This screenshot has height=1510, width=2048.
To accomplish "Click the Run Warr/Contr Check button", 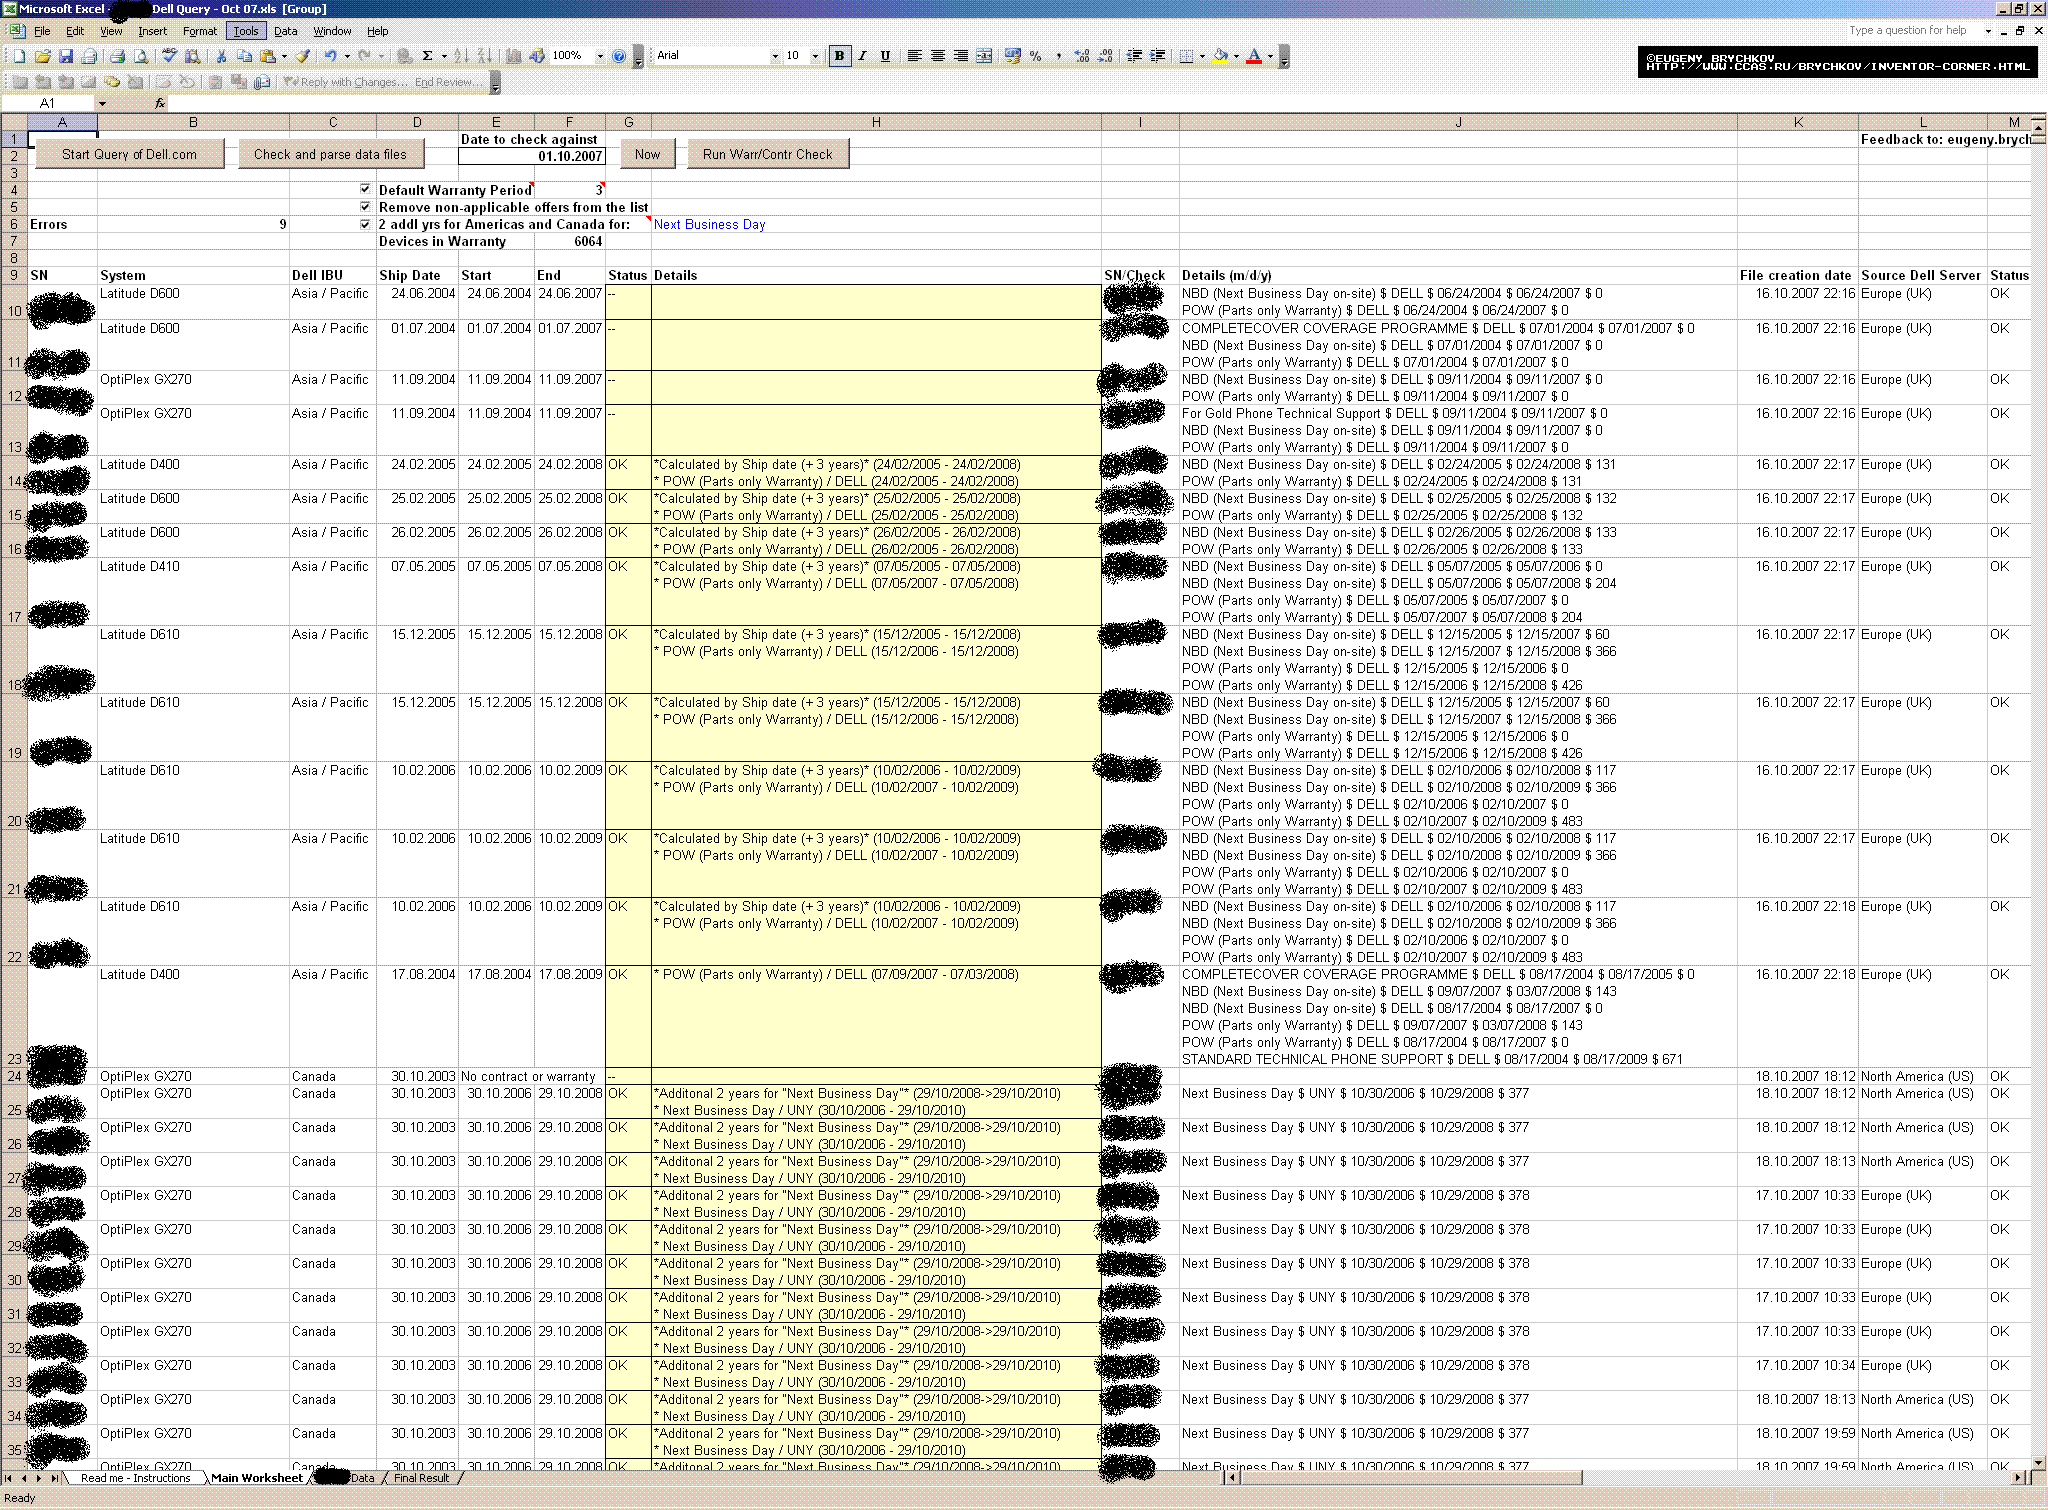I will [x=767, y=154].
